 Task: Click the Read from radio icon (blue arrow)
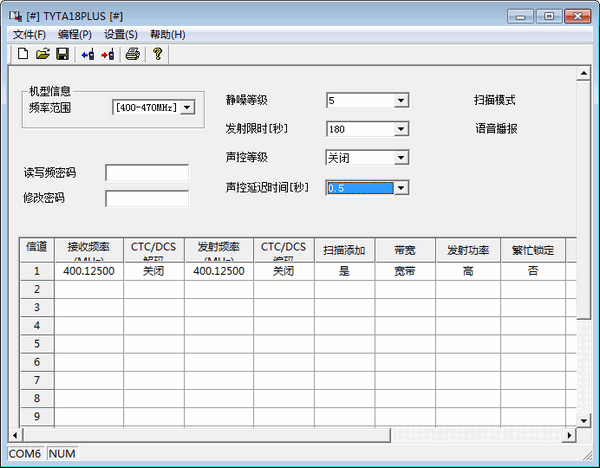(x=87, y=54)
